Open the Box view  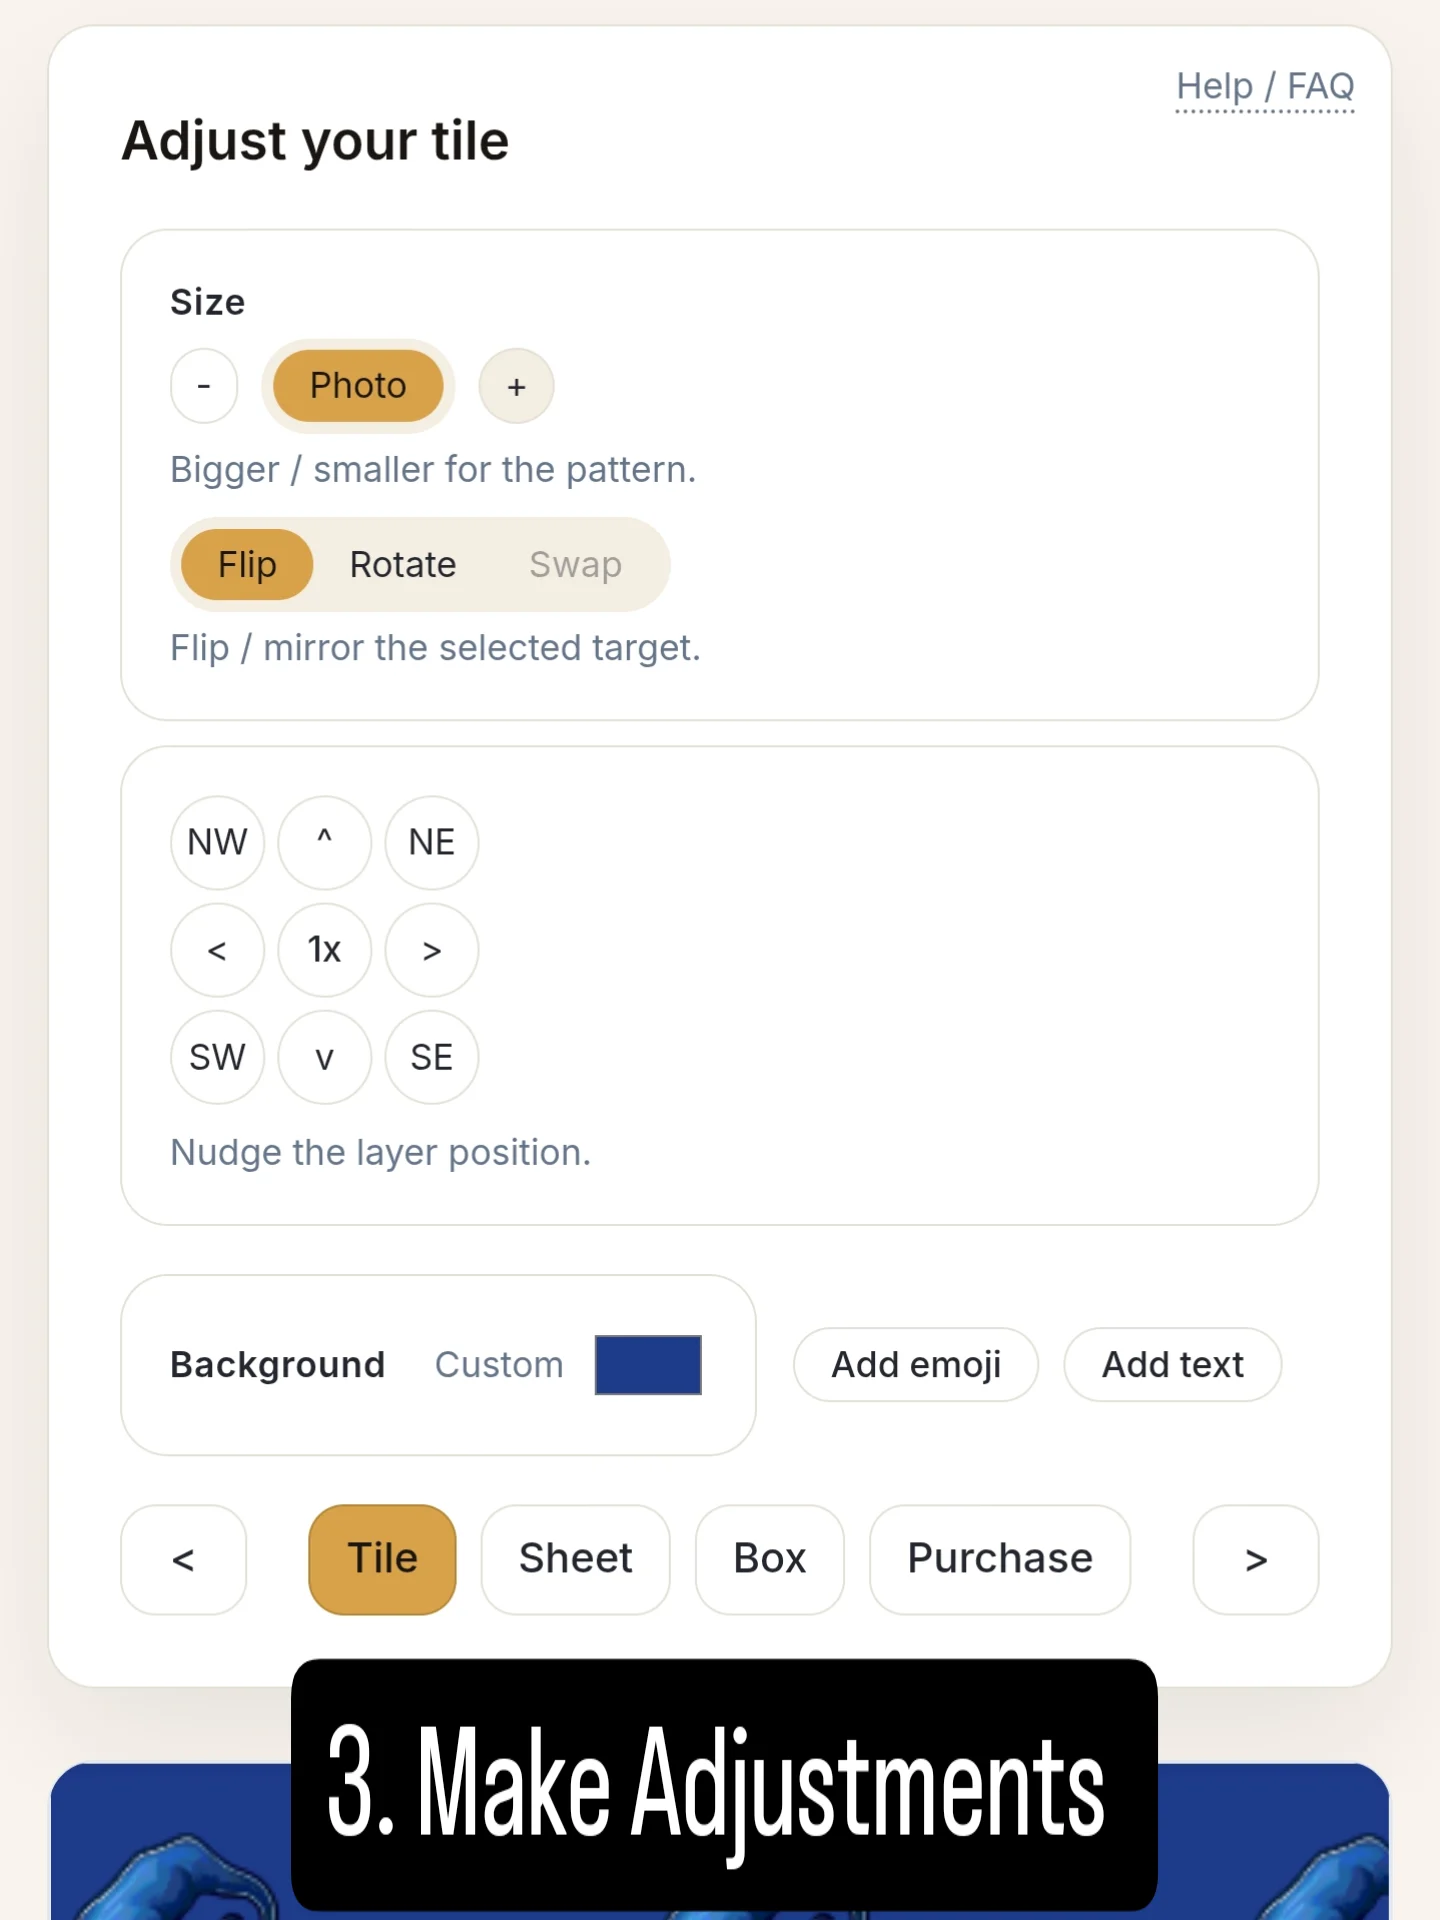(x=769, y=1558)
